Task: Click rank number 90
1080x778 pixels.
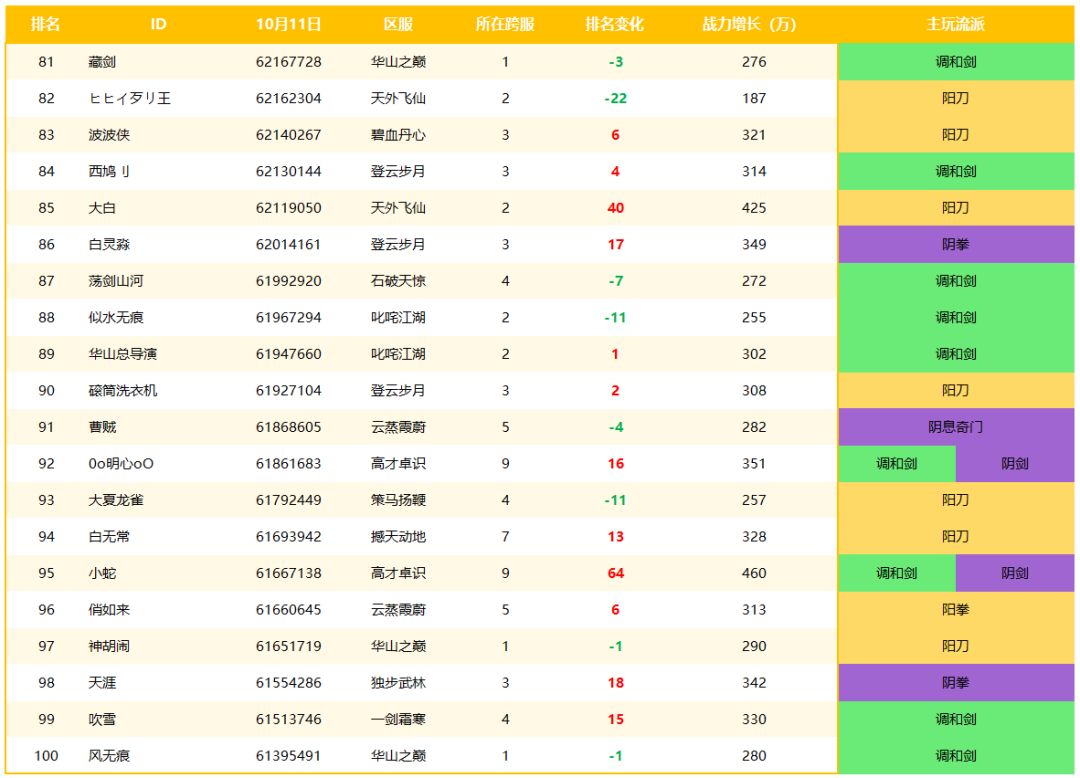Action: [46, 390]
